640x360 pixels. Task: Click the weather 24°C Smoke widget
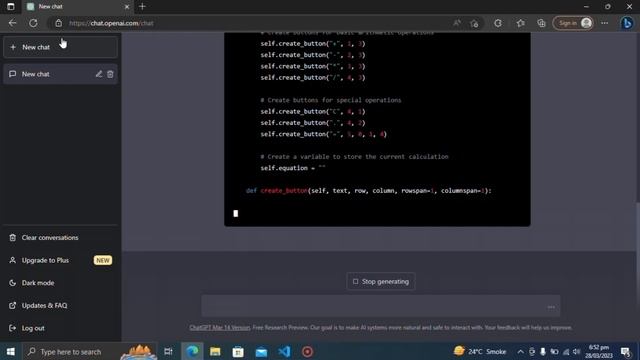(480, 351)
